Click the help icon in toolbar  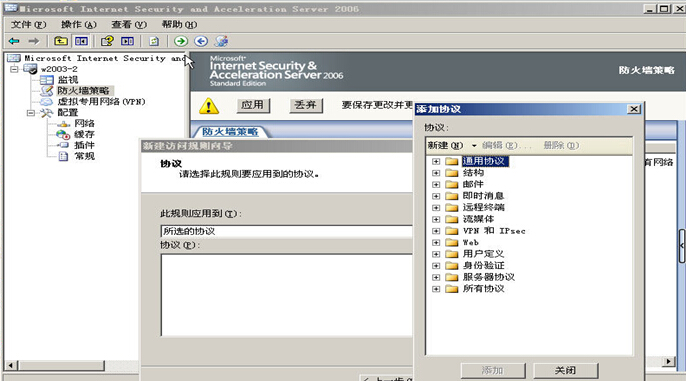[x=107, y=41]
